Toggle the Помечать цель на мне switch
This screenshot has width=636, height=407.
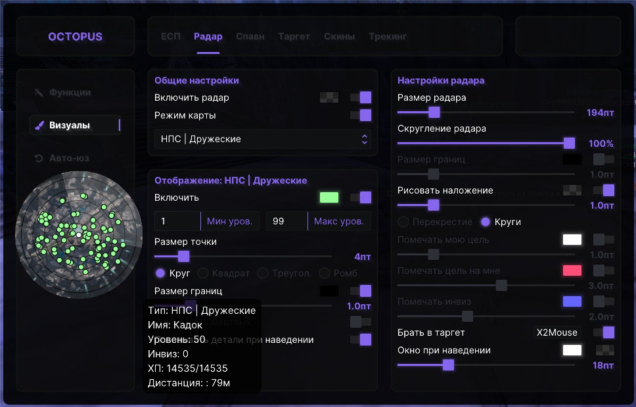click(x=604, y=270)
